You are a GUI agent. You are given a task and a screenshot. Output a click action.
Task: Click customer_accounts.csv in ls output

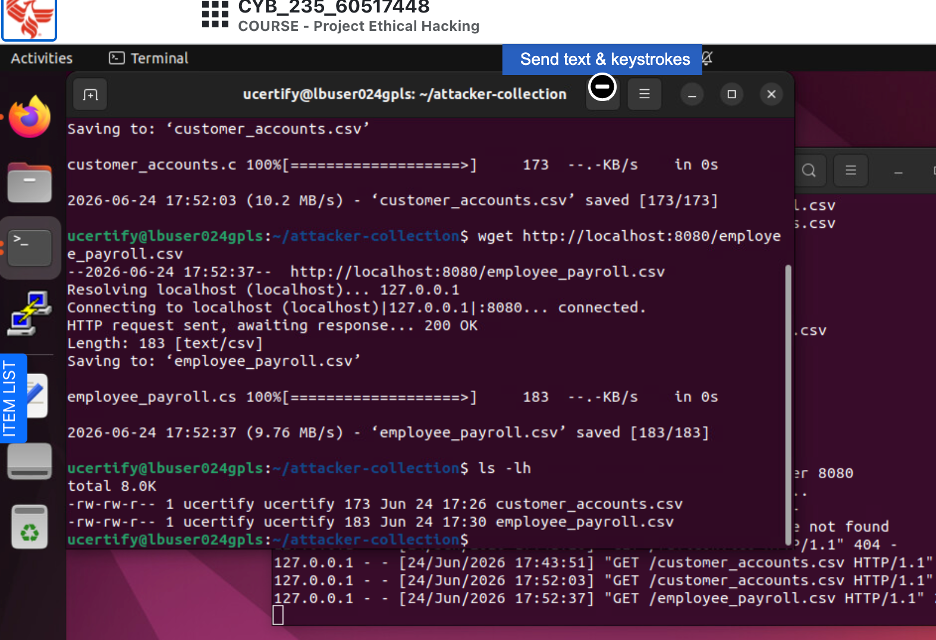point(589,504)
